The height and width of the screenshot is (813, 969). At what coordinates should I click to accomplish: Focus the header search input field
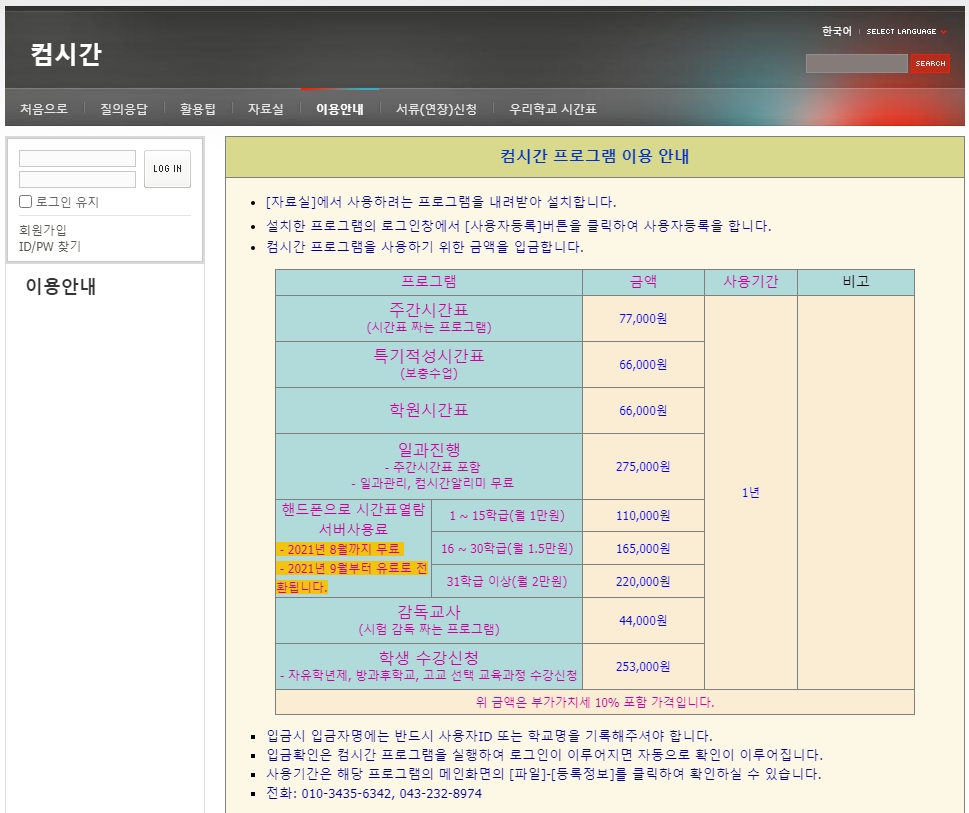tap(856, 63)
